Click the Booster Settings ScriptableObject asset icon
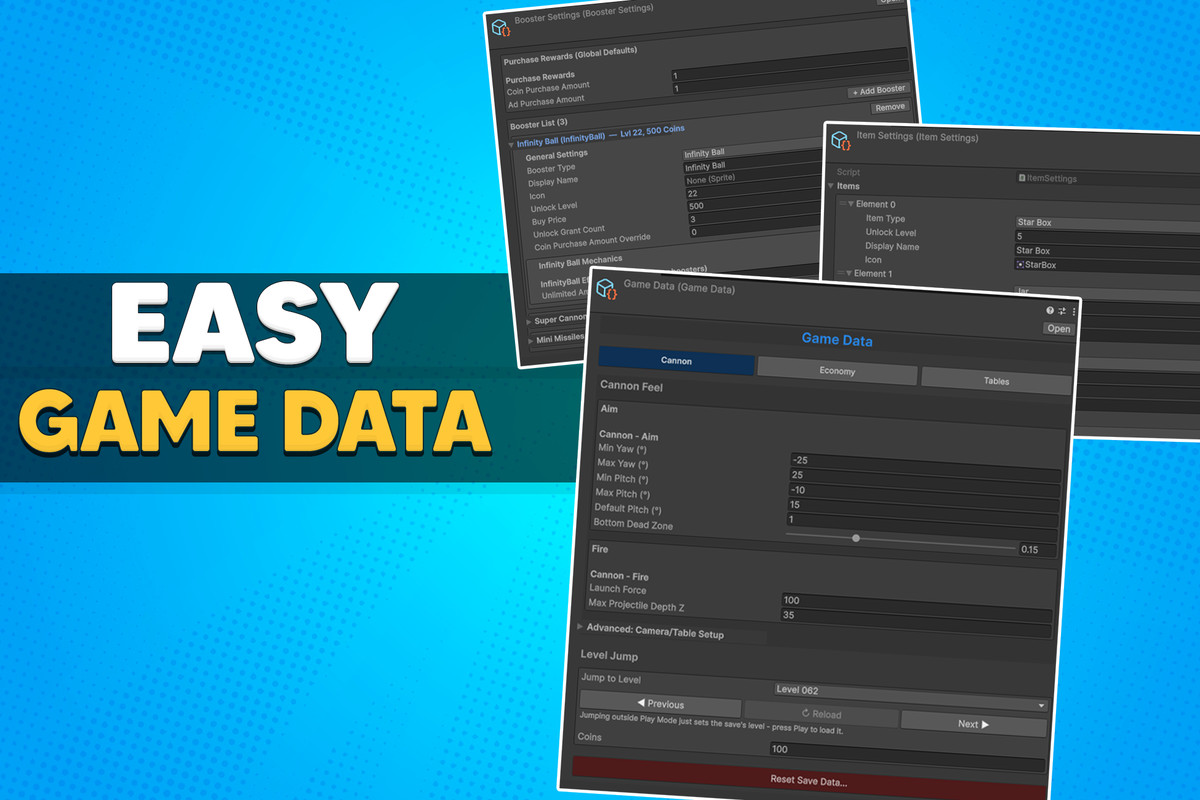 pos(500,27)
